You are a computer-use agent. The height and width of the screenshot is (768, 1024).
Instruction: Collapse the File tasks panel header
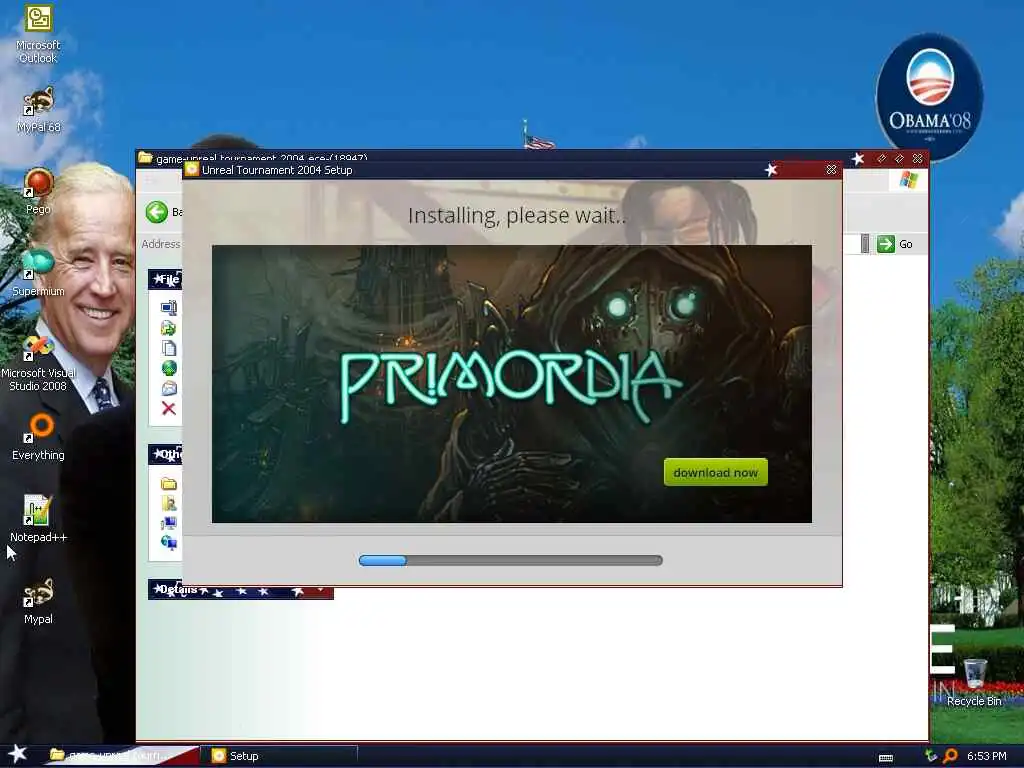point(165,280)
